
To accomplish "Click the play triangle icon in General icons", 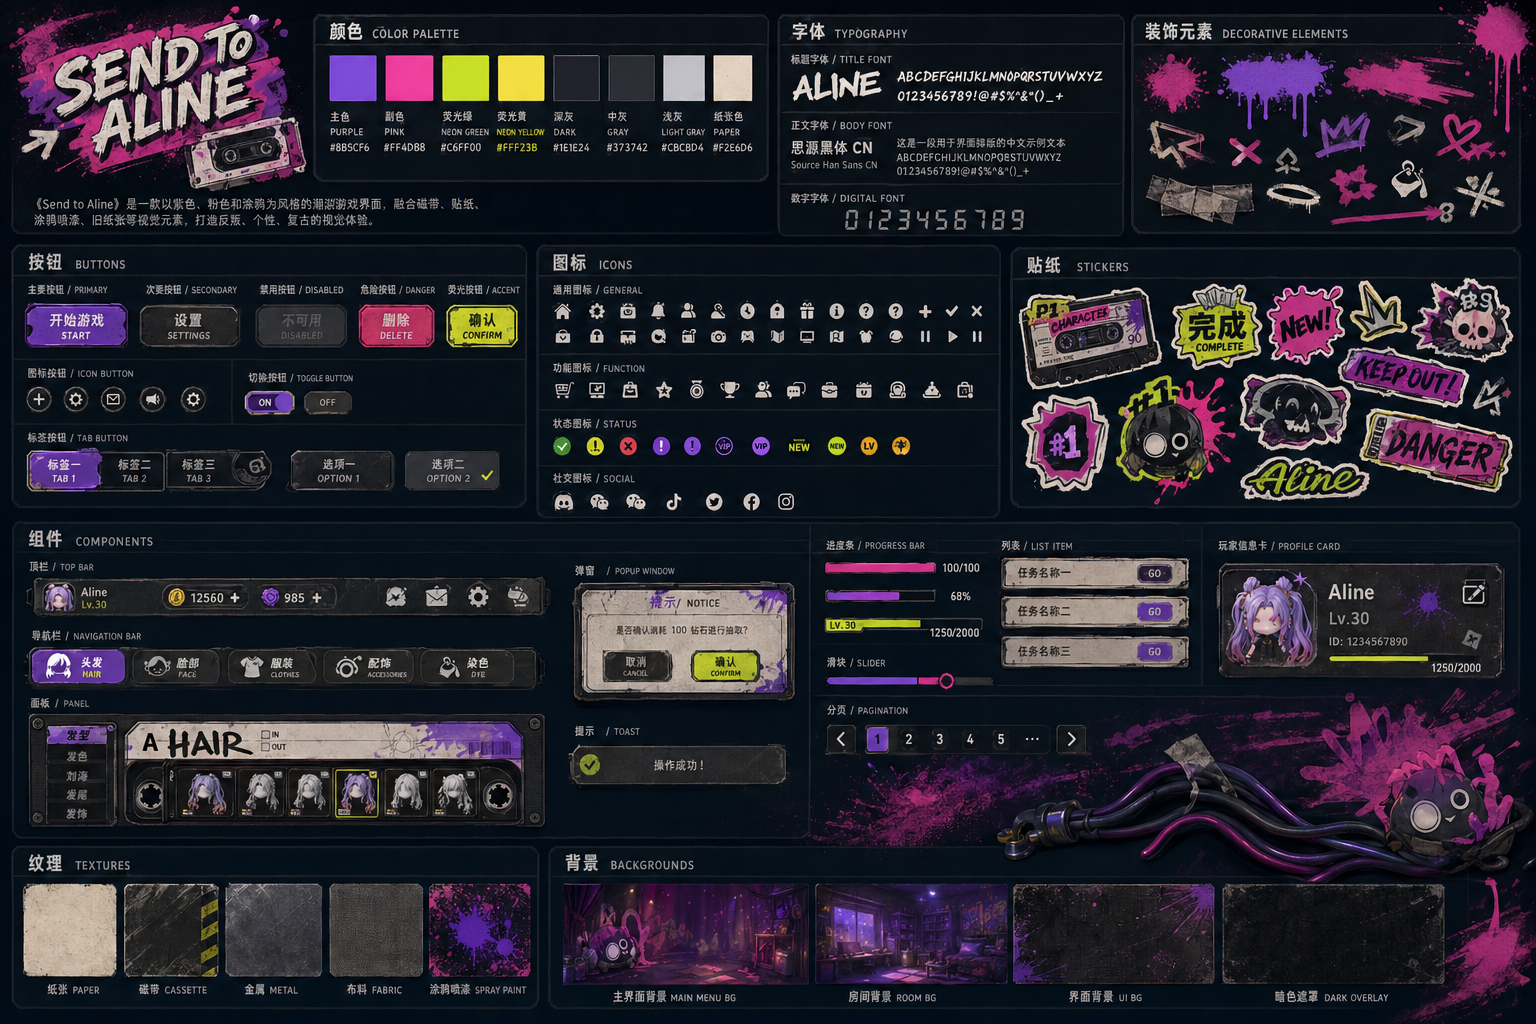I will point(952,337).
